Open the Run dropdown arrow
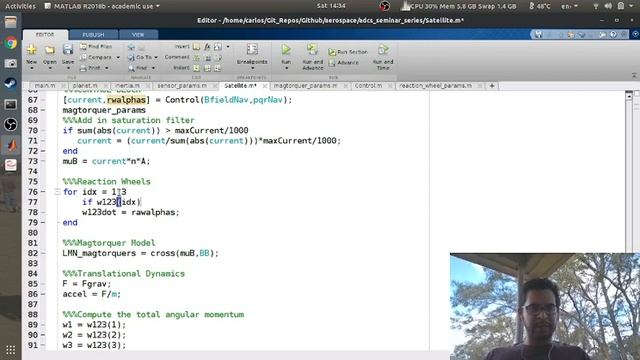Image resolution: width=640 pixels, height=360 pixels. coord(286,68)
